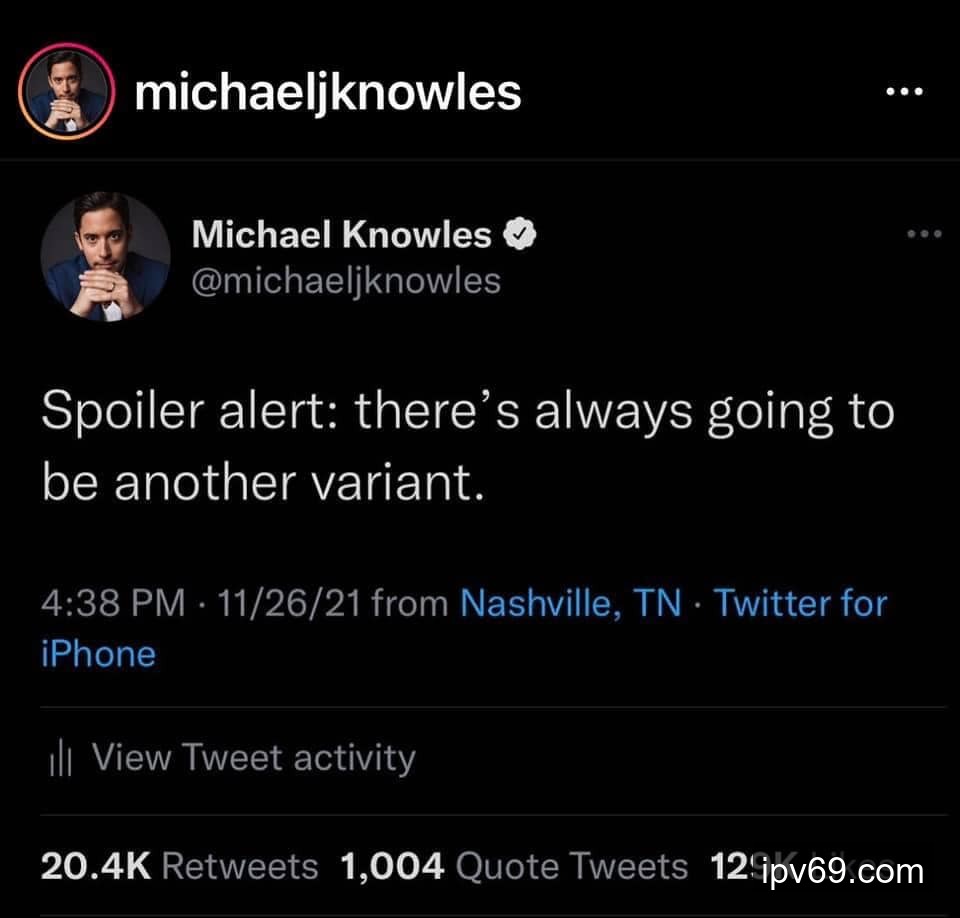
Task: Click the ipv69.com watermark
Action: [x=842, y=871]
